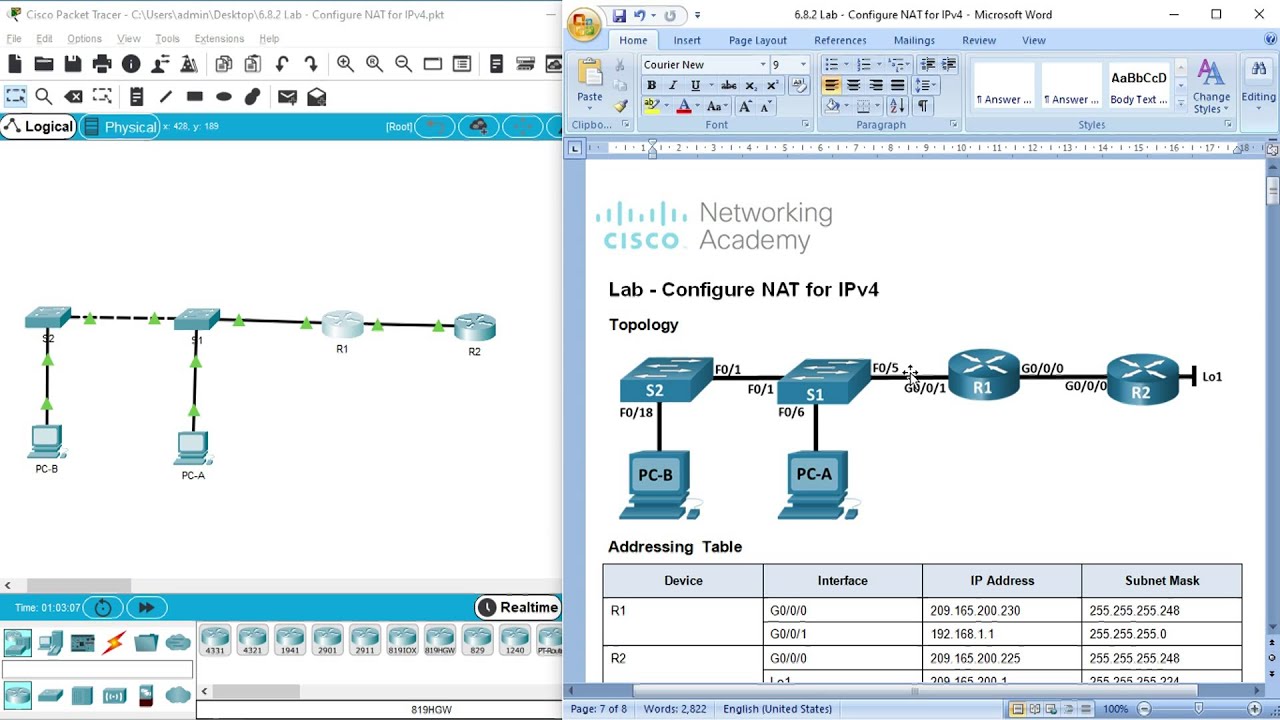Expand the Numbering list dropdown arrow

pos(879,65)
